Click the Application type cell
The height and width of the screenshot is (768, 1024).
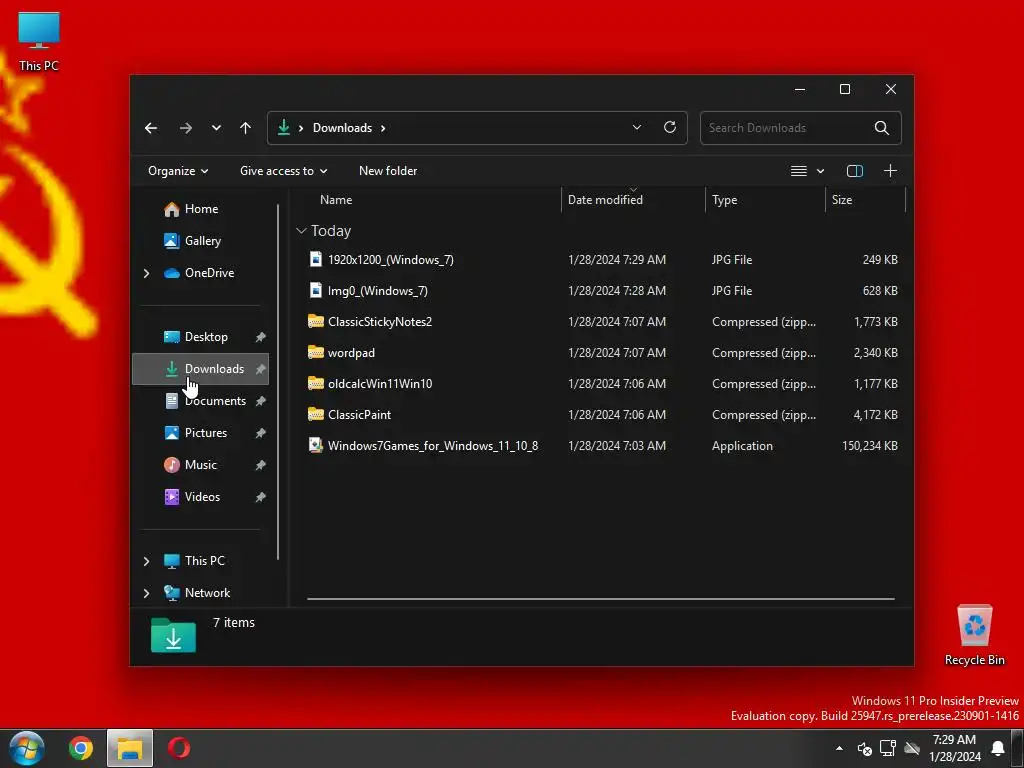[742, 445]
